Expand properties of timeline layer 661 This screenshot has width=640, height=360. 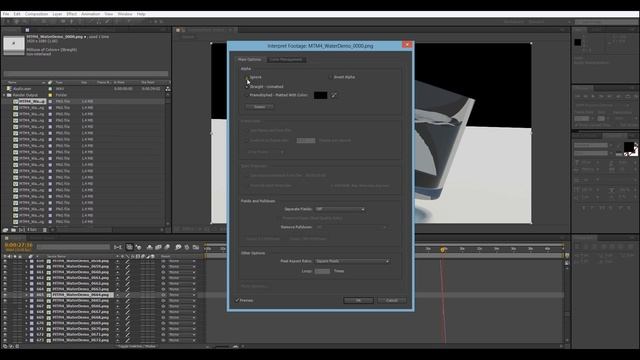[x=27, y=272]
